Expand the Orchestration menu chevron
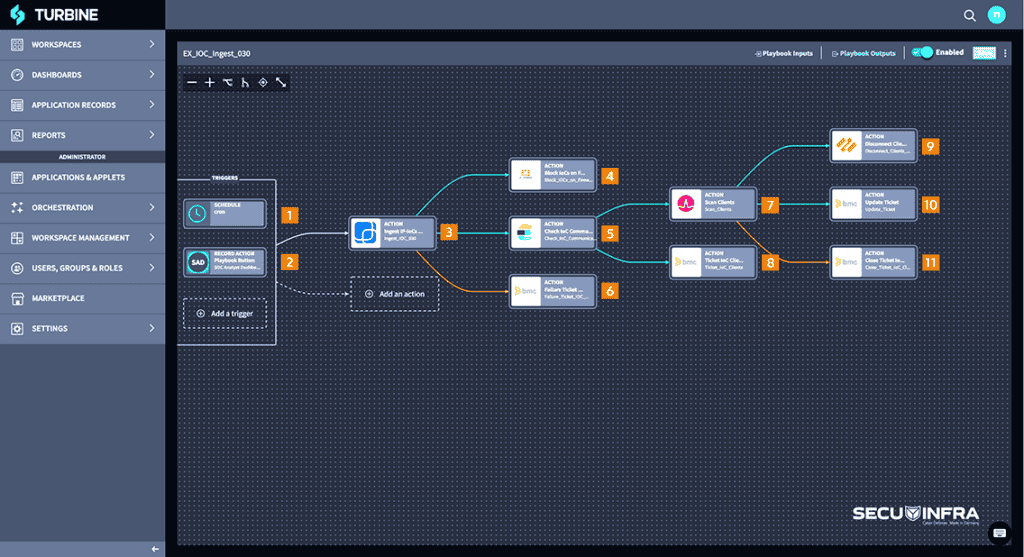The width and height of the screenshot is (1024, 557). (x=152, y=207)
